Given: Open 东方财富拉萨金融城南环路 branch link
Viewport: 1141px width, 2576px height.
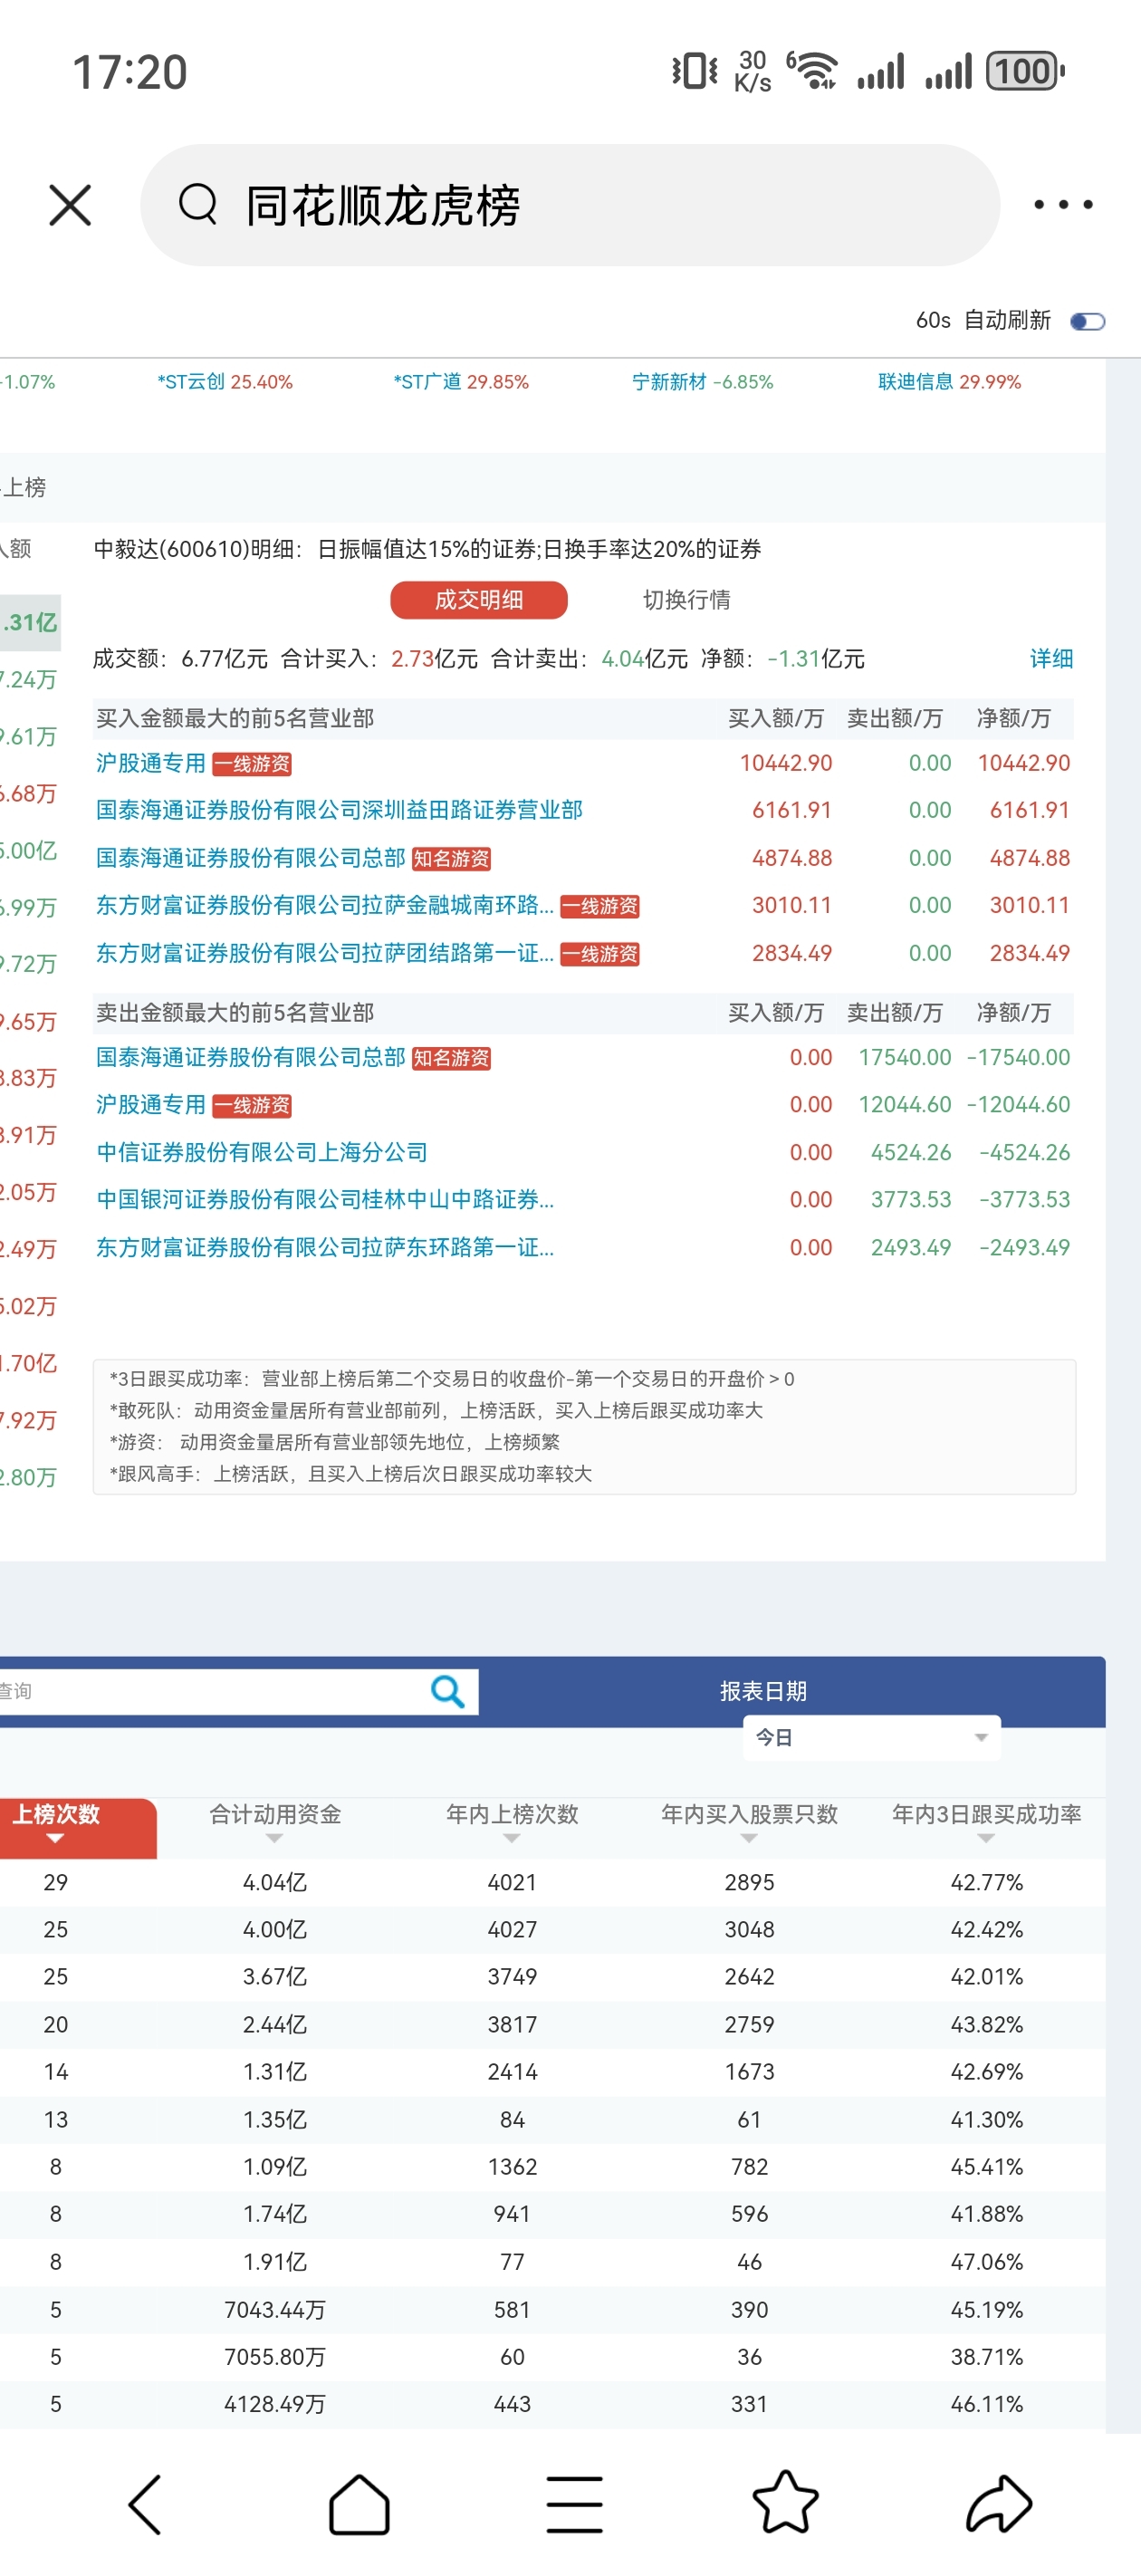Looking at the screenshot, I should (x=325, y=905).
